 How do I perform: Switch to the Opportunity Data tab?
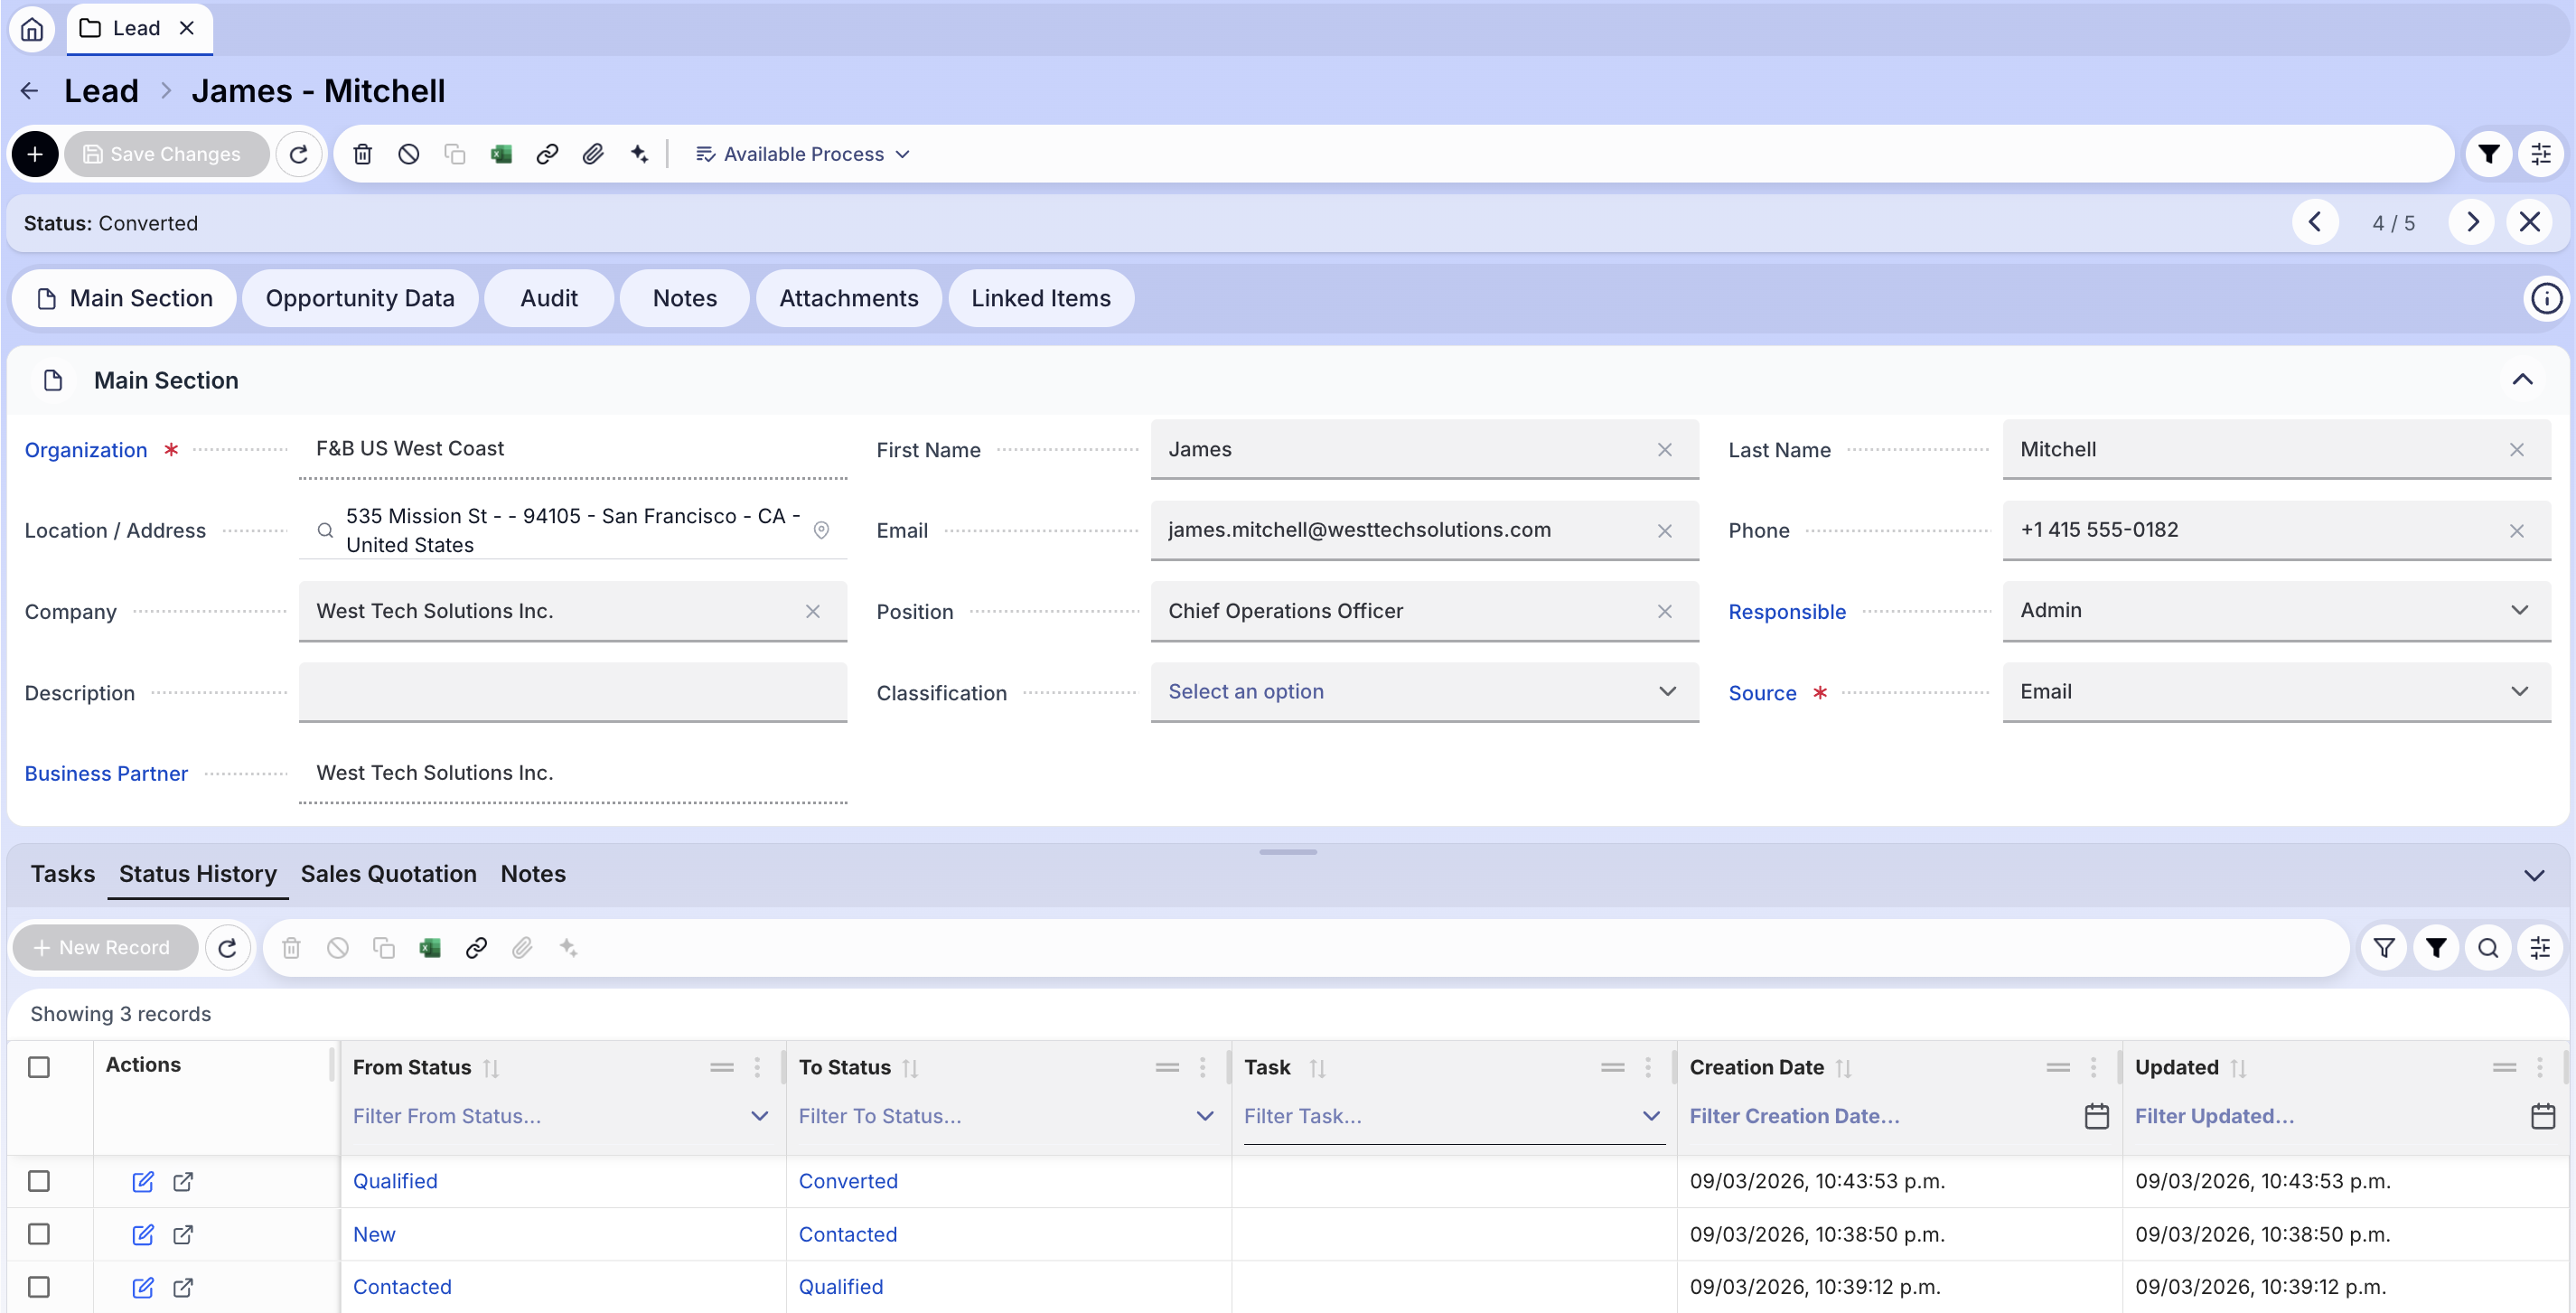click(x=359, y=298)
